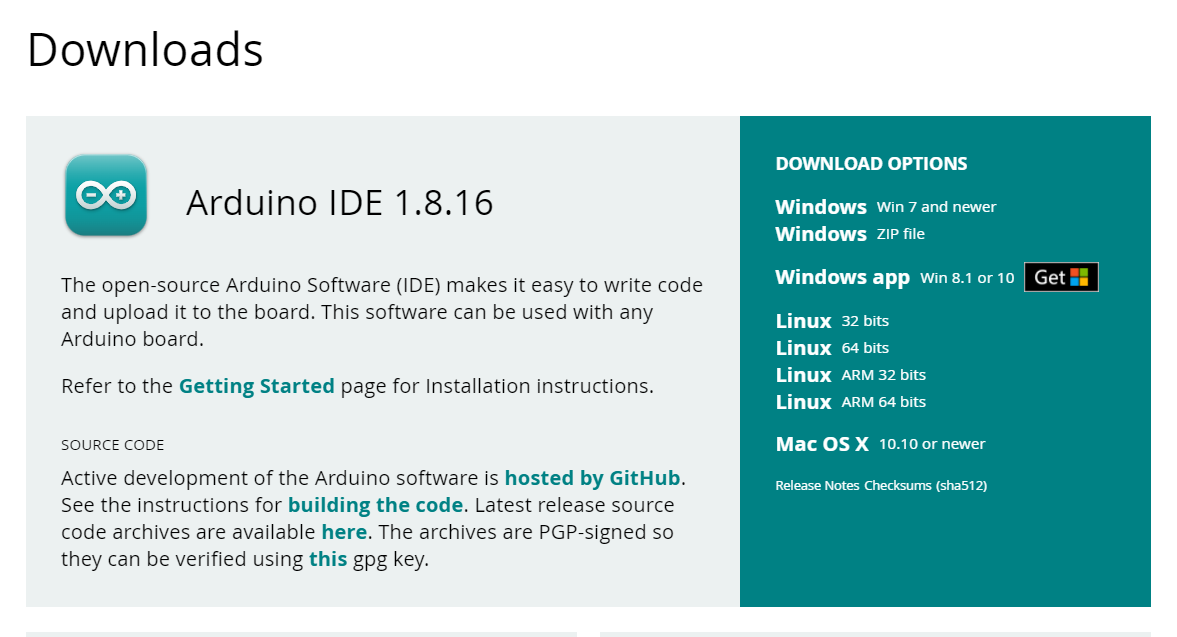Download Linux 64 bits version
1177x637 pixels.
tap(832, 348)
